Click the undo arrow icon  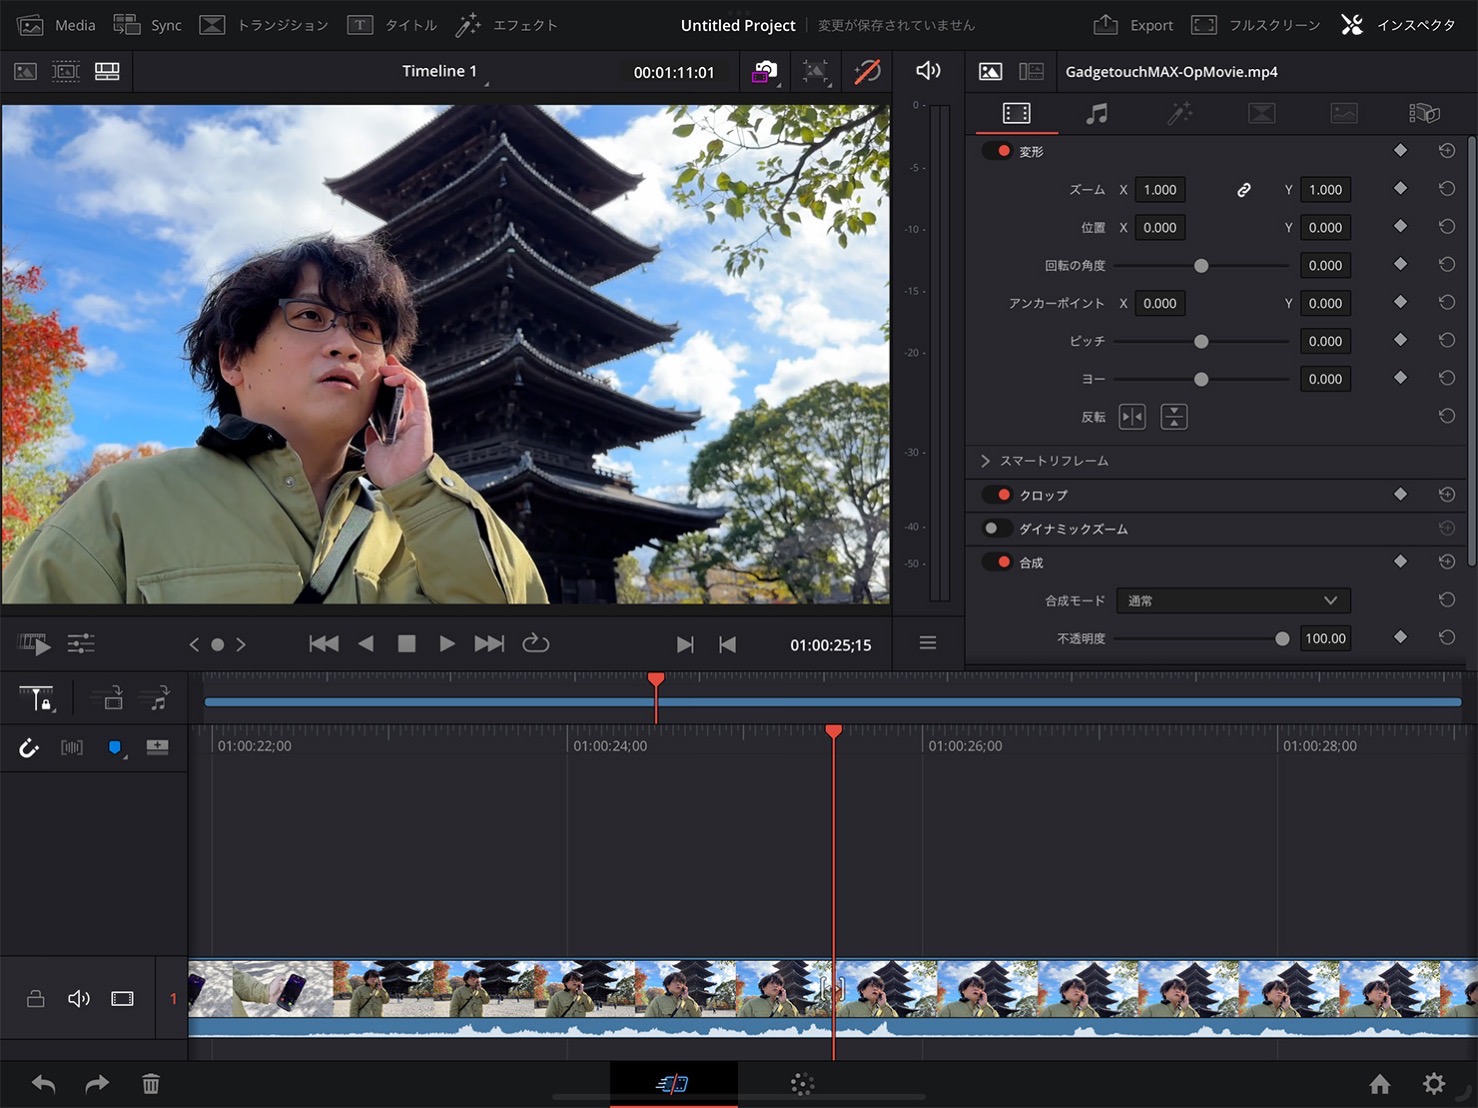[x=43, y=1083]
